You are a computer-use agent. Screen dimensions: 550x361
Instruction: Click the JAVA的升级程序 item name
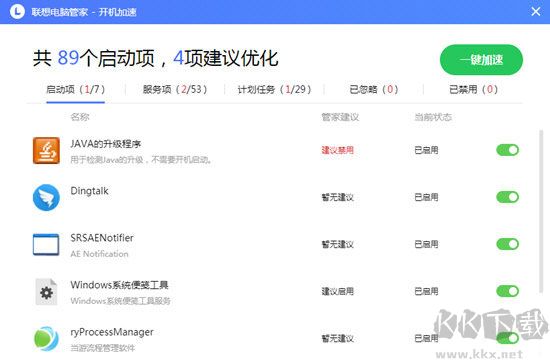(x=106, y=144)
